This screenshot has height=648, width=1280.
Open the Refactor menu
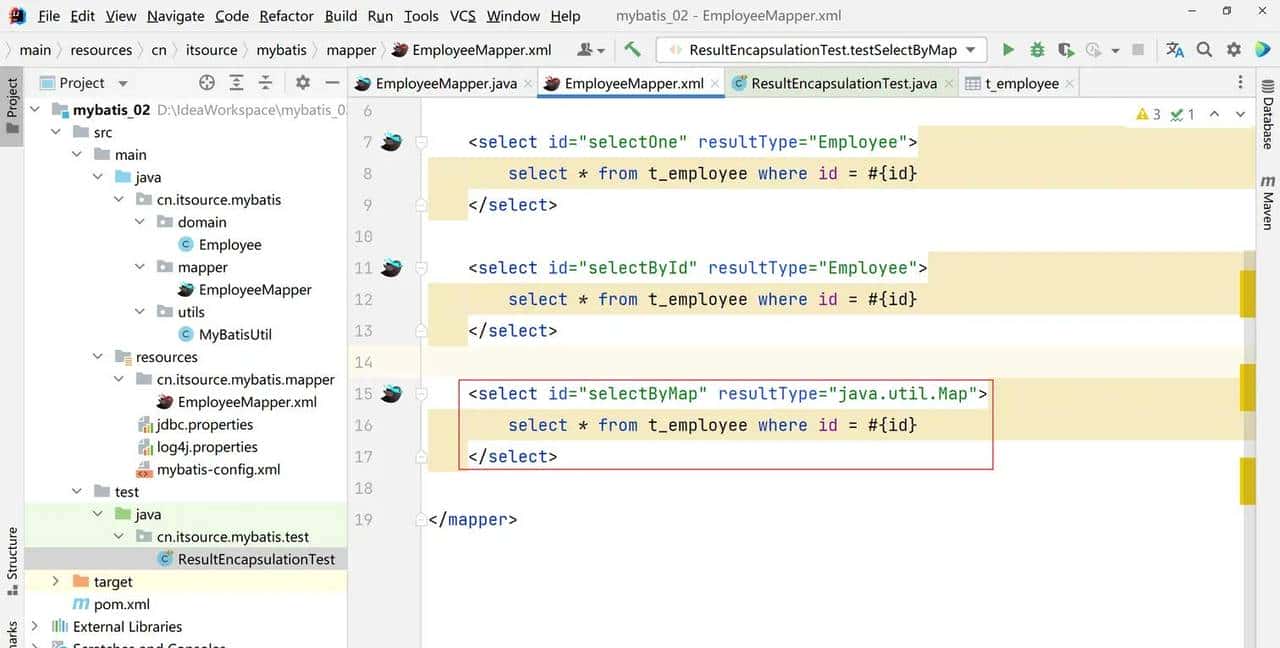coord(286,16)
